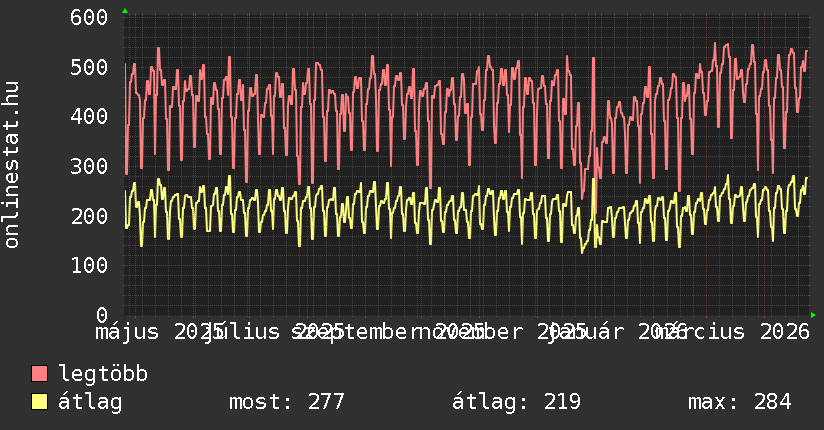The height and width of the screenshot is (430, 824).
Task: Click the 400 y-axis label
Action: (90, 116)
